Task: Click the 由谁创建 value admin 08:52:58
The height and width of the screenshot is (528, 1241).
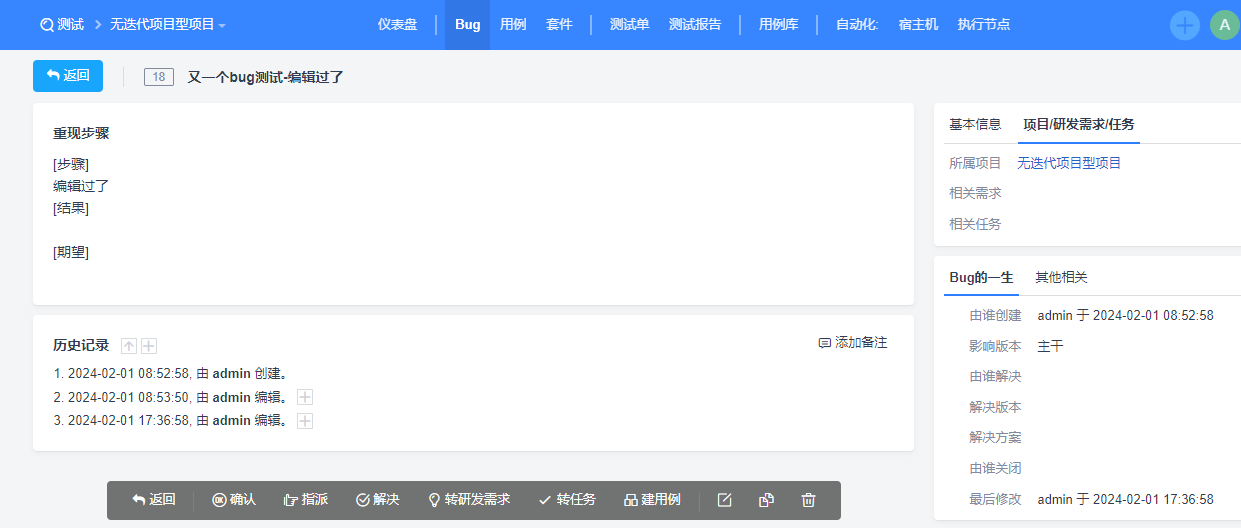Action: coord(1126,315)
